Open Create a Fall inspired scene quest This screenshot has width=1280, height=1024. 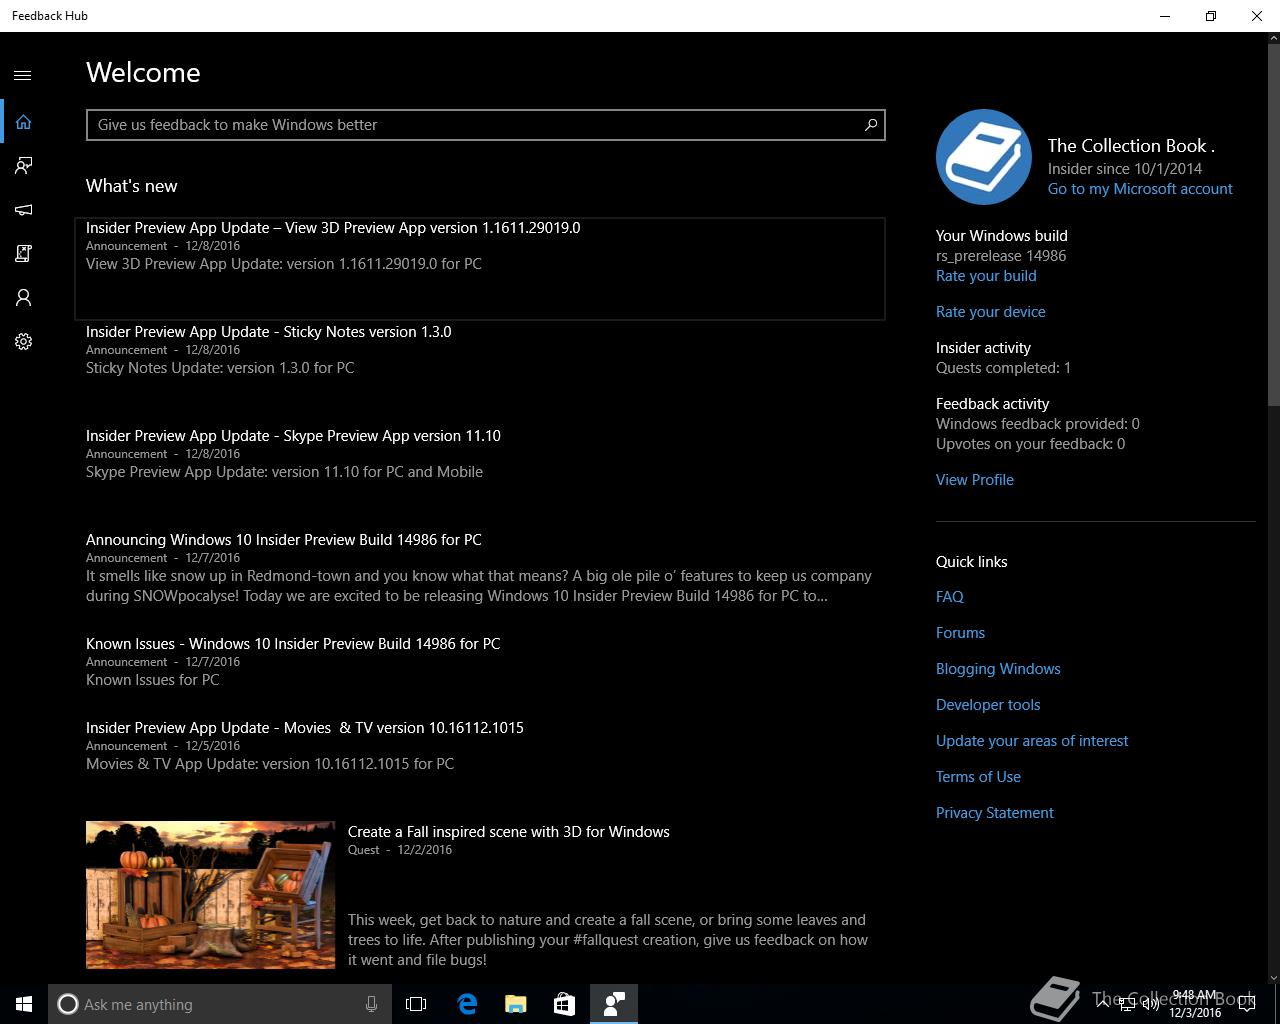pyautogui.click(x=509, y=832)
